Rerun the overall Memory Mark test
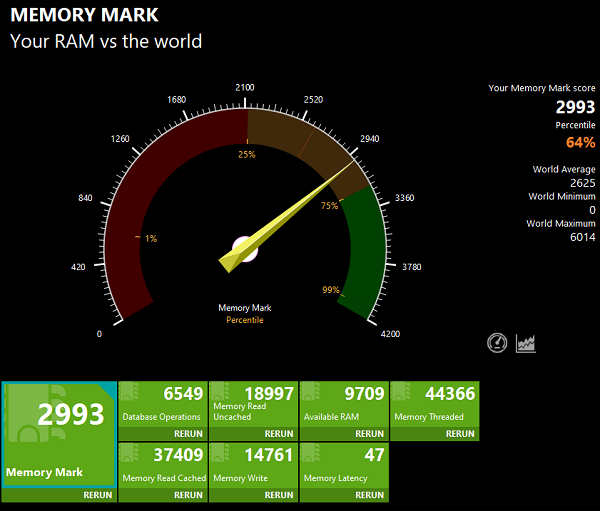600x511 pixels. pyautogui.click(x=98, y=495)
